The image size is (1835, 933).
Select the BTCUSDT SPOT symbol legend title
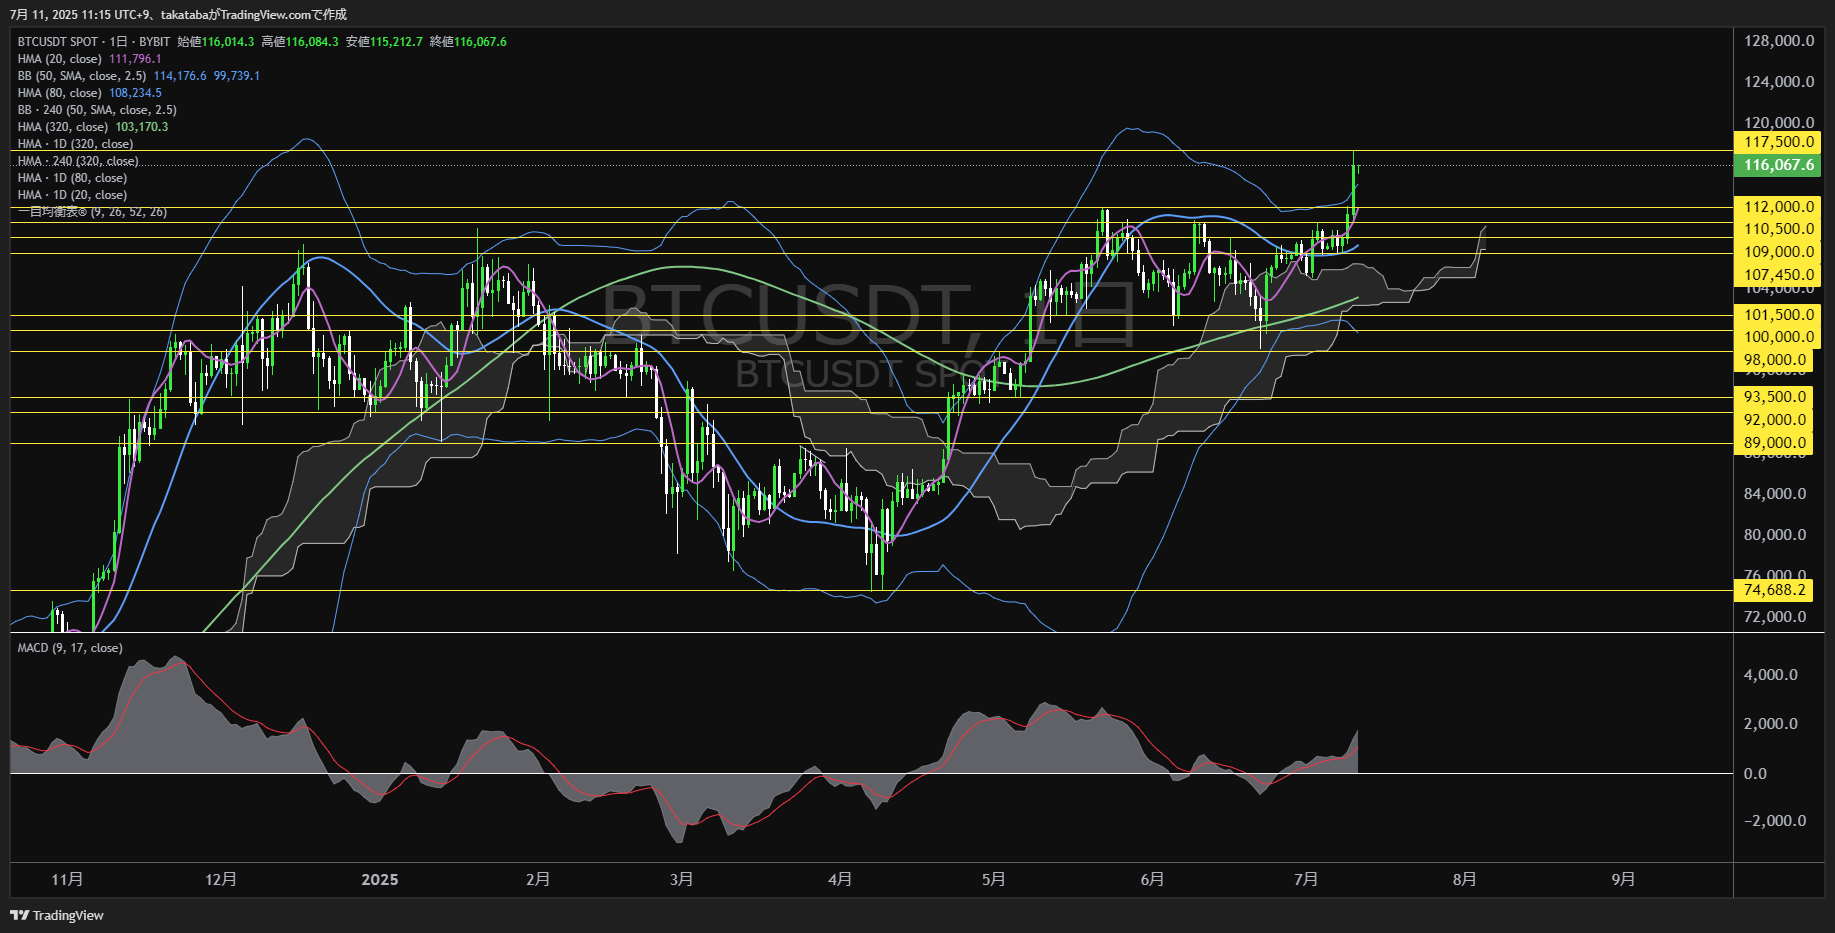coord(94,42)
